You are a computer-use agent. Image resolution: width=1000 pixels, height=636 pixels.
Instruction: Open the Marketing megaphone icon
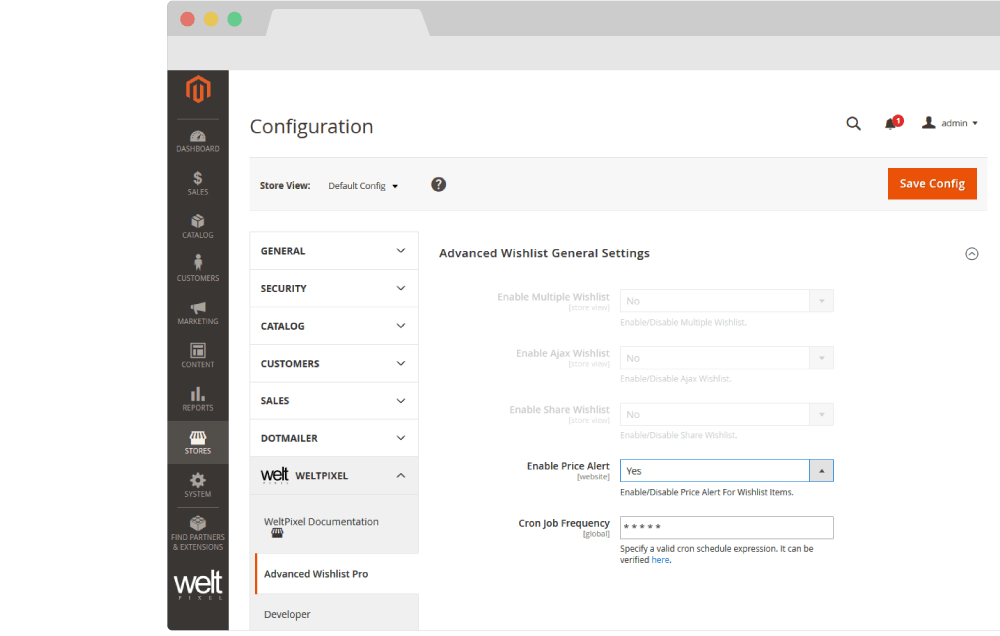197,312
